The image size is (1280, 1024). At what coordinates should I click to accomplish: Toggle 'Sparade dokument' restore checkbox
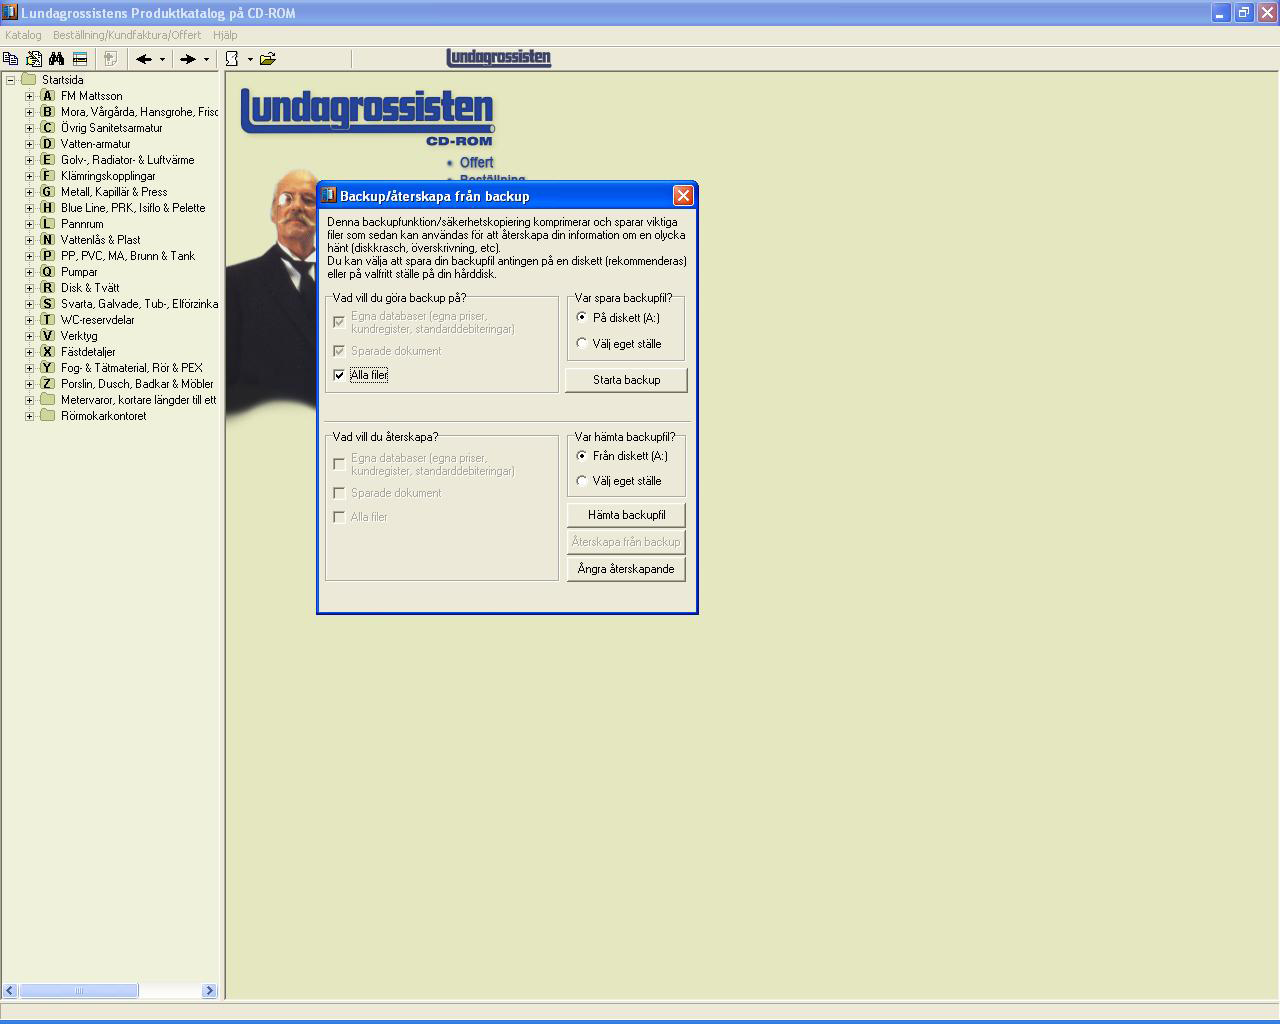coord(339,493)
